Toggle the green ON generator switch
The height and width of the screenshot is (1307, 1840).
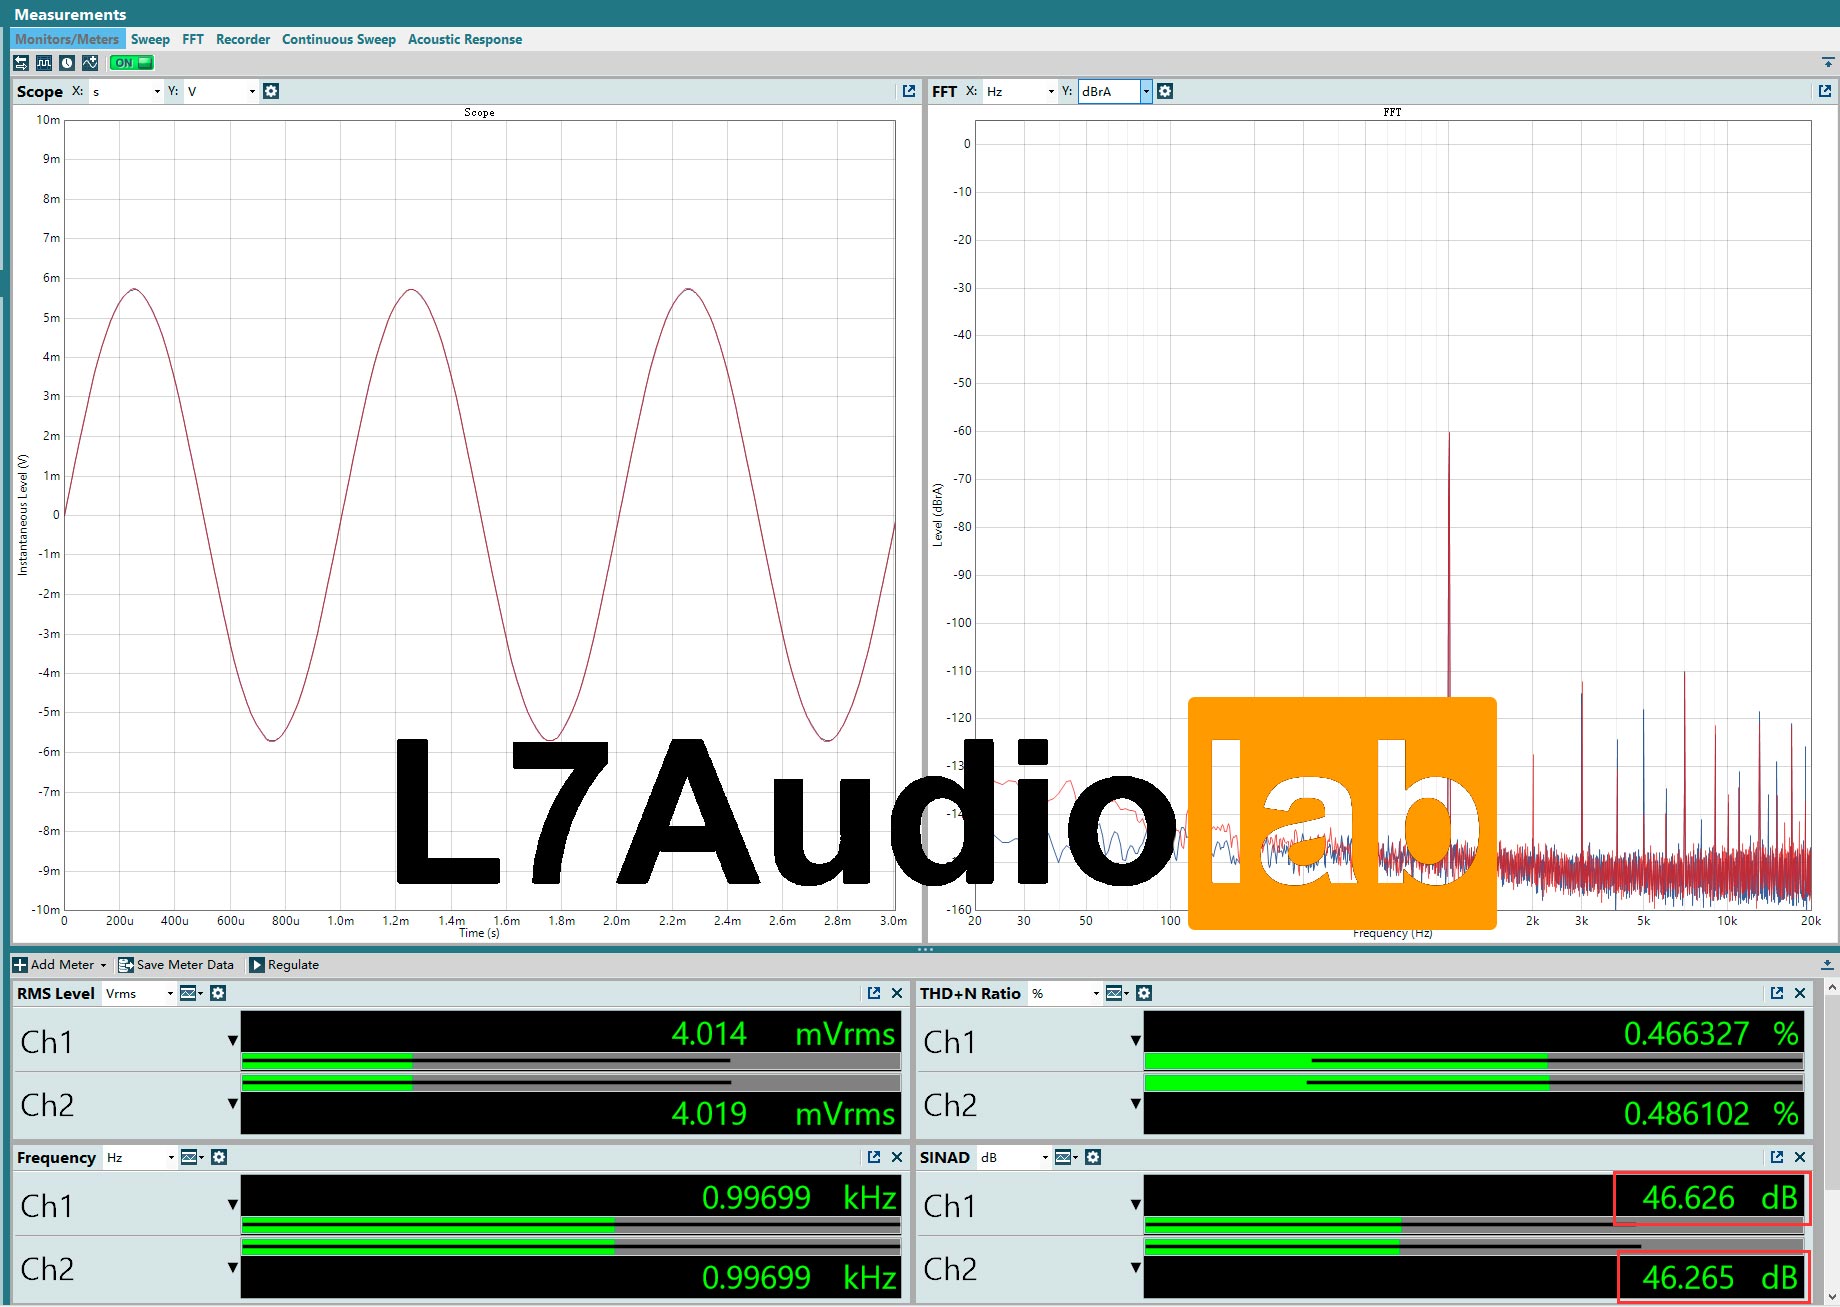tap(132, 62)
